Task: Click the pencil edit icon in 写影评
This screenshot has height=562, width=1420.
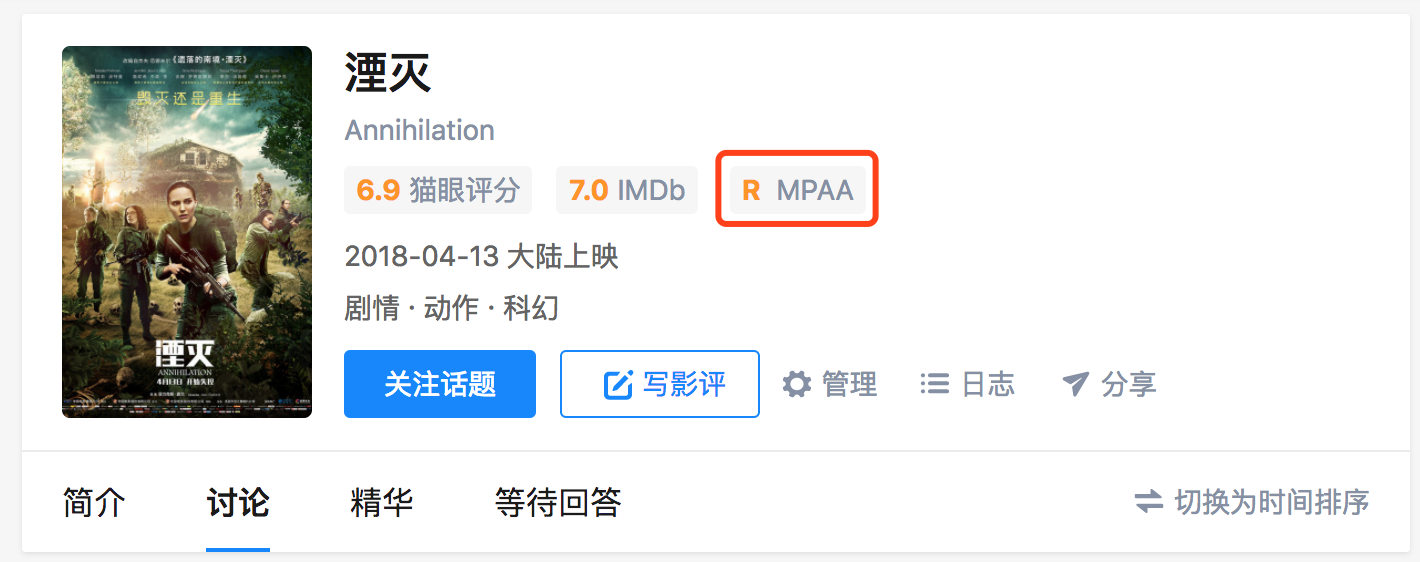Action: click(x=618, y=385)
